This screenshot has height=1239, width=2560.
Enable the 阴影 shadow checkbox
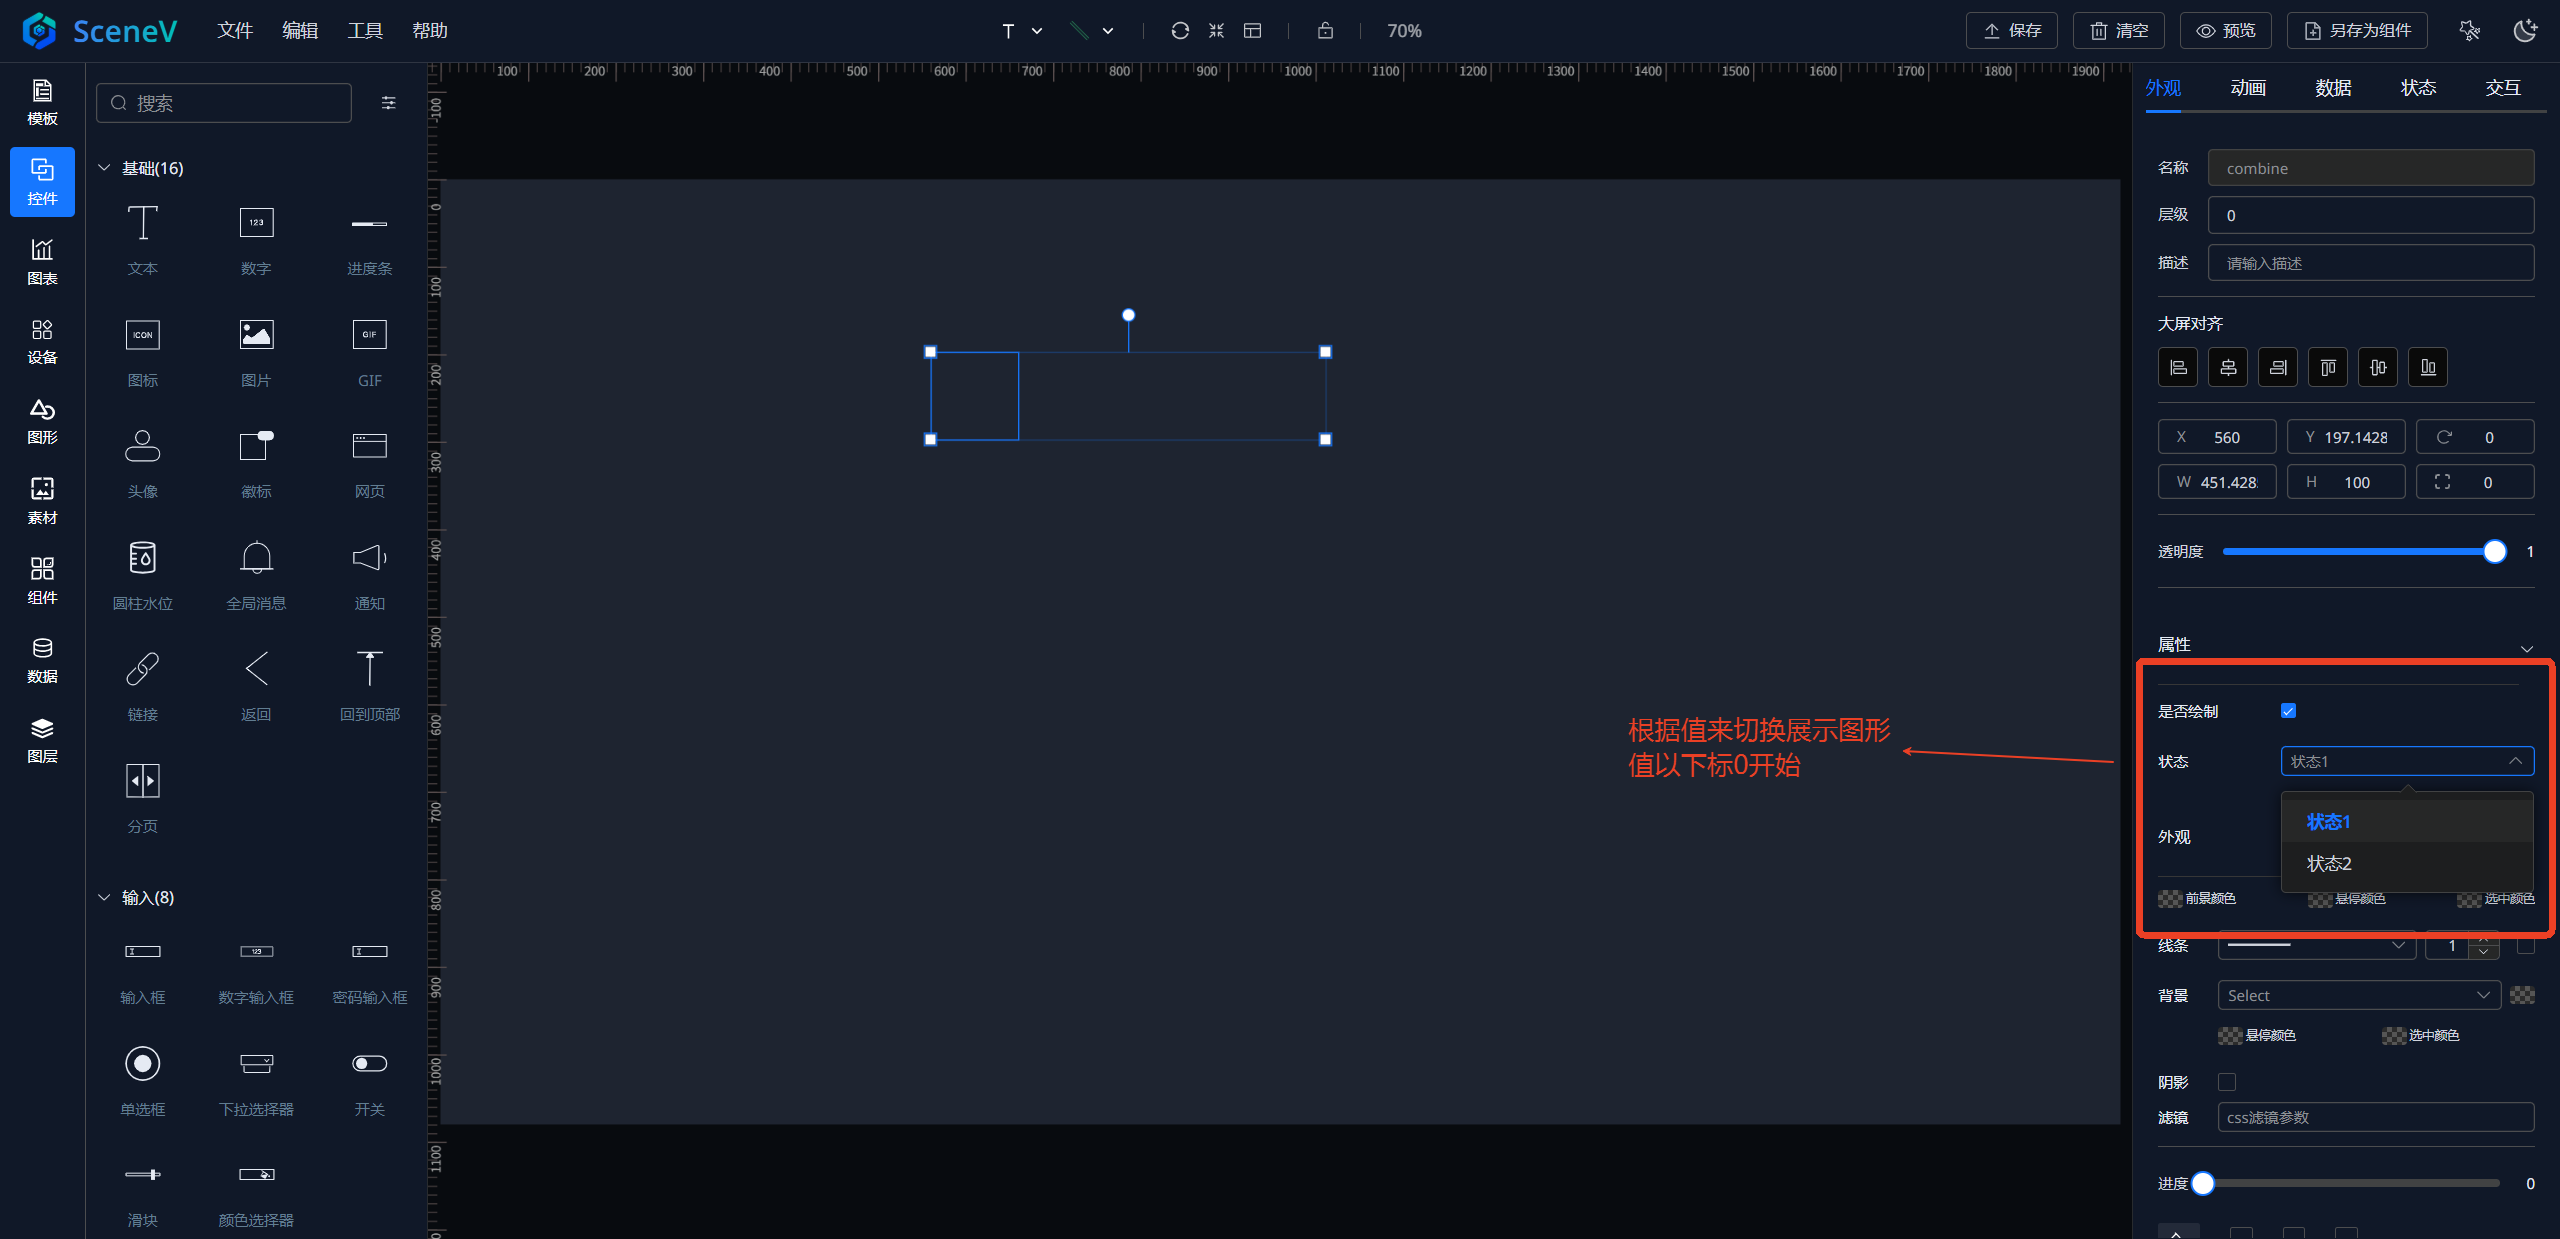coord(2227,1082)
